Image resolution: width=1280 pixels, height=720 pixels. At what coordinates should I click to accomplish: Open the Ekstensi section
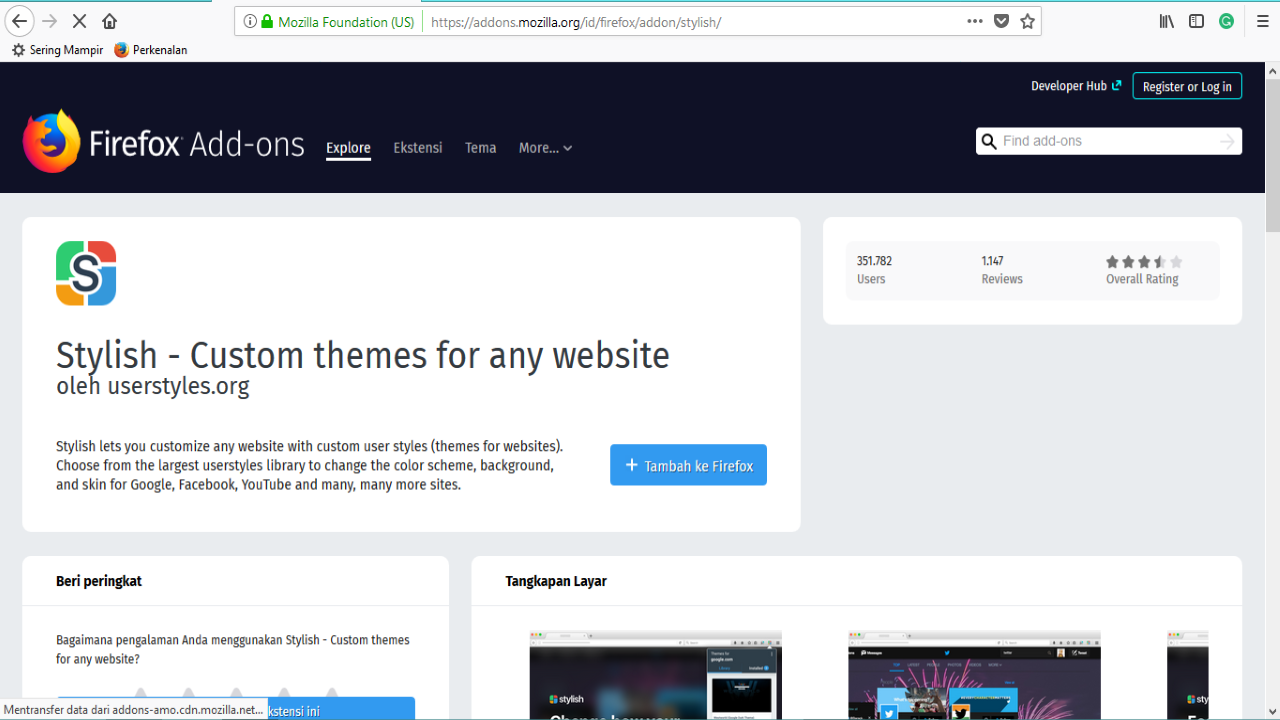(418, 148)
